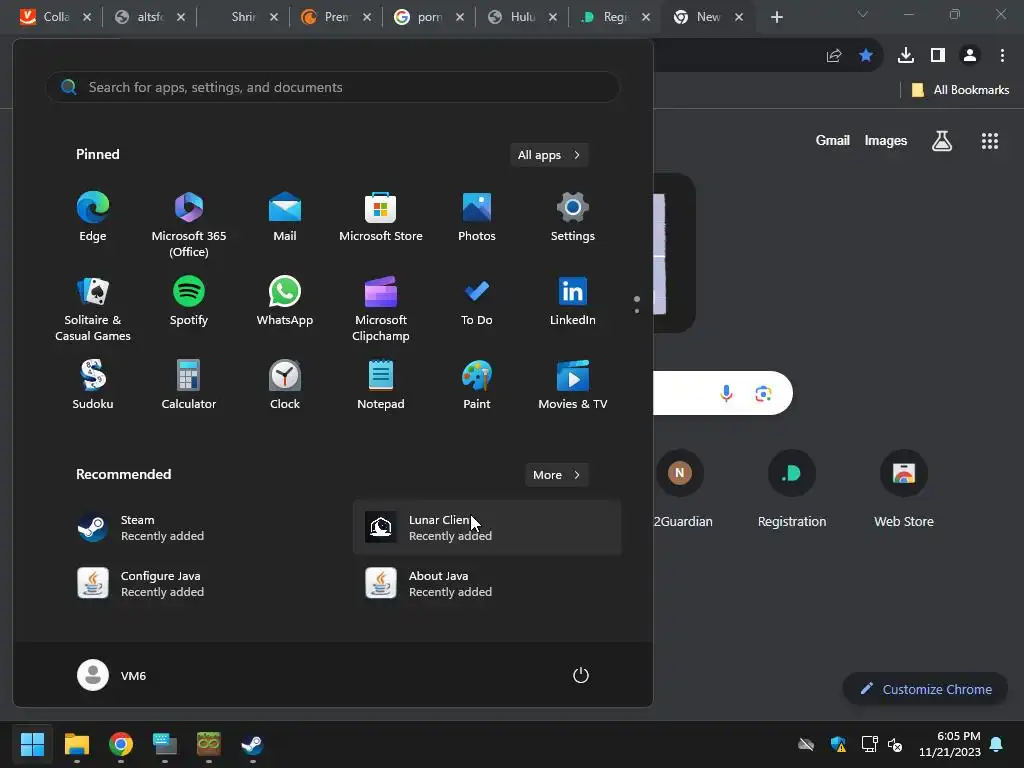The image size is (1024, 768).
Task: Click the Customize Chrome button
Action: coord(925,689)
